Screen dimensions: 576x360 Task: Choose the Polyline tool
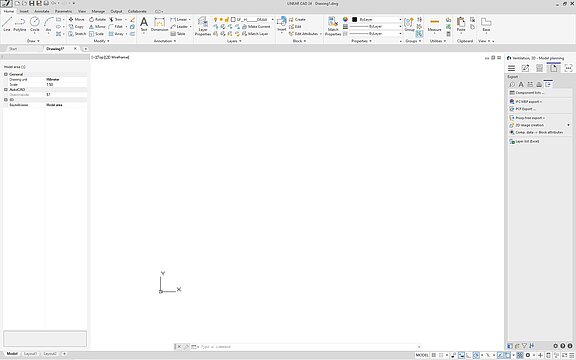click(20, 24)
